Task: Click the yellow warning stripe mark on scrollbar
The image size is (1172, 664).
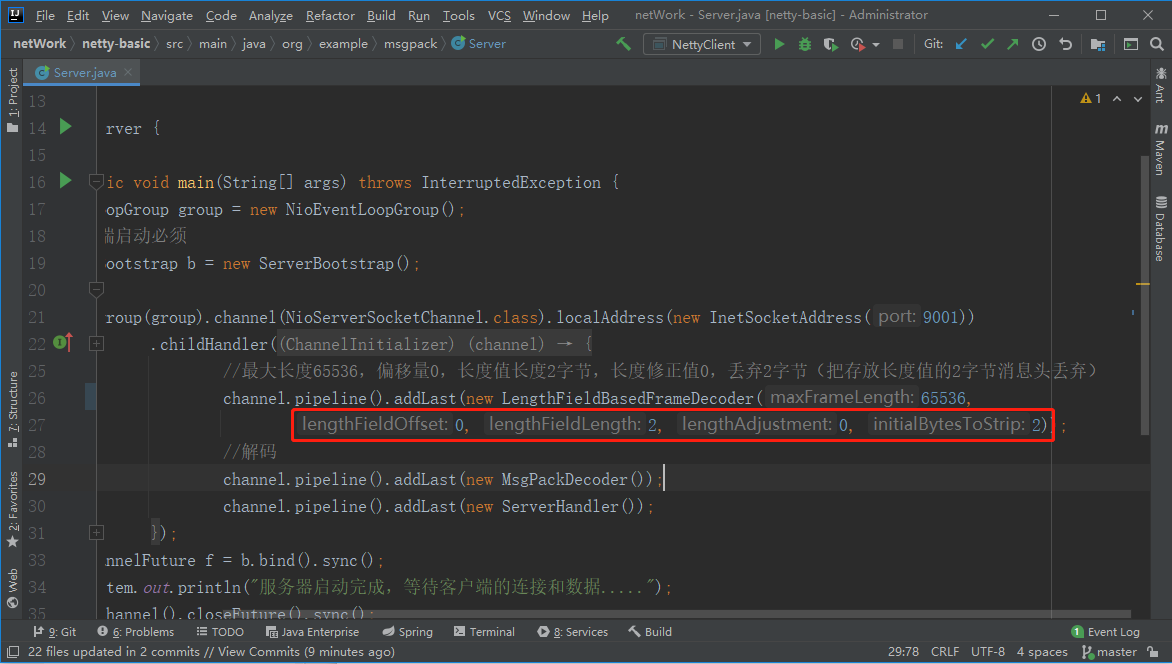Action: pos(1143,284)
